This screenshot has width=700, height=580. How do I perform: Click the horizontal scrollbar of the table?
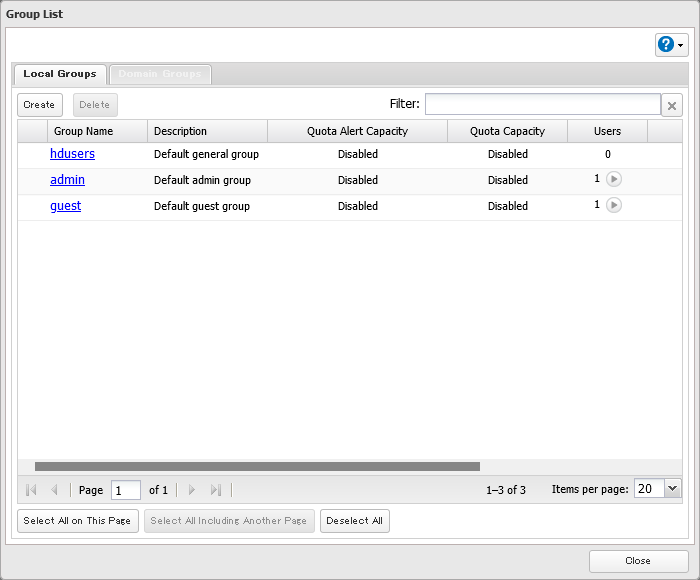click(x=257, y=466)
